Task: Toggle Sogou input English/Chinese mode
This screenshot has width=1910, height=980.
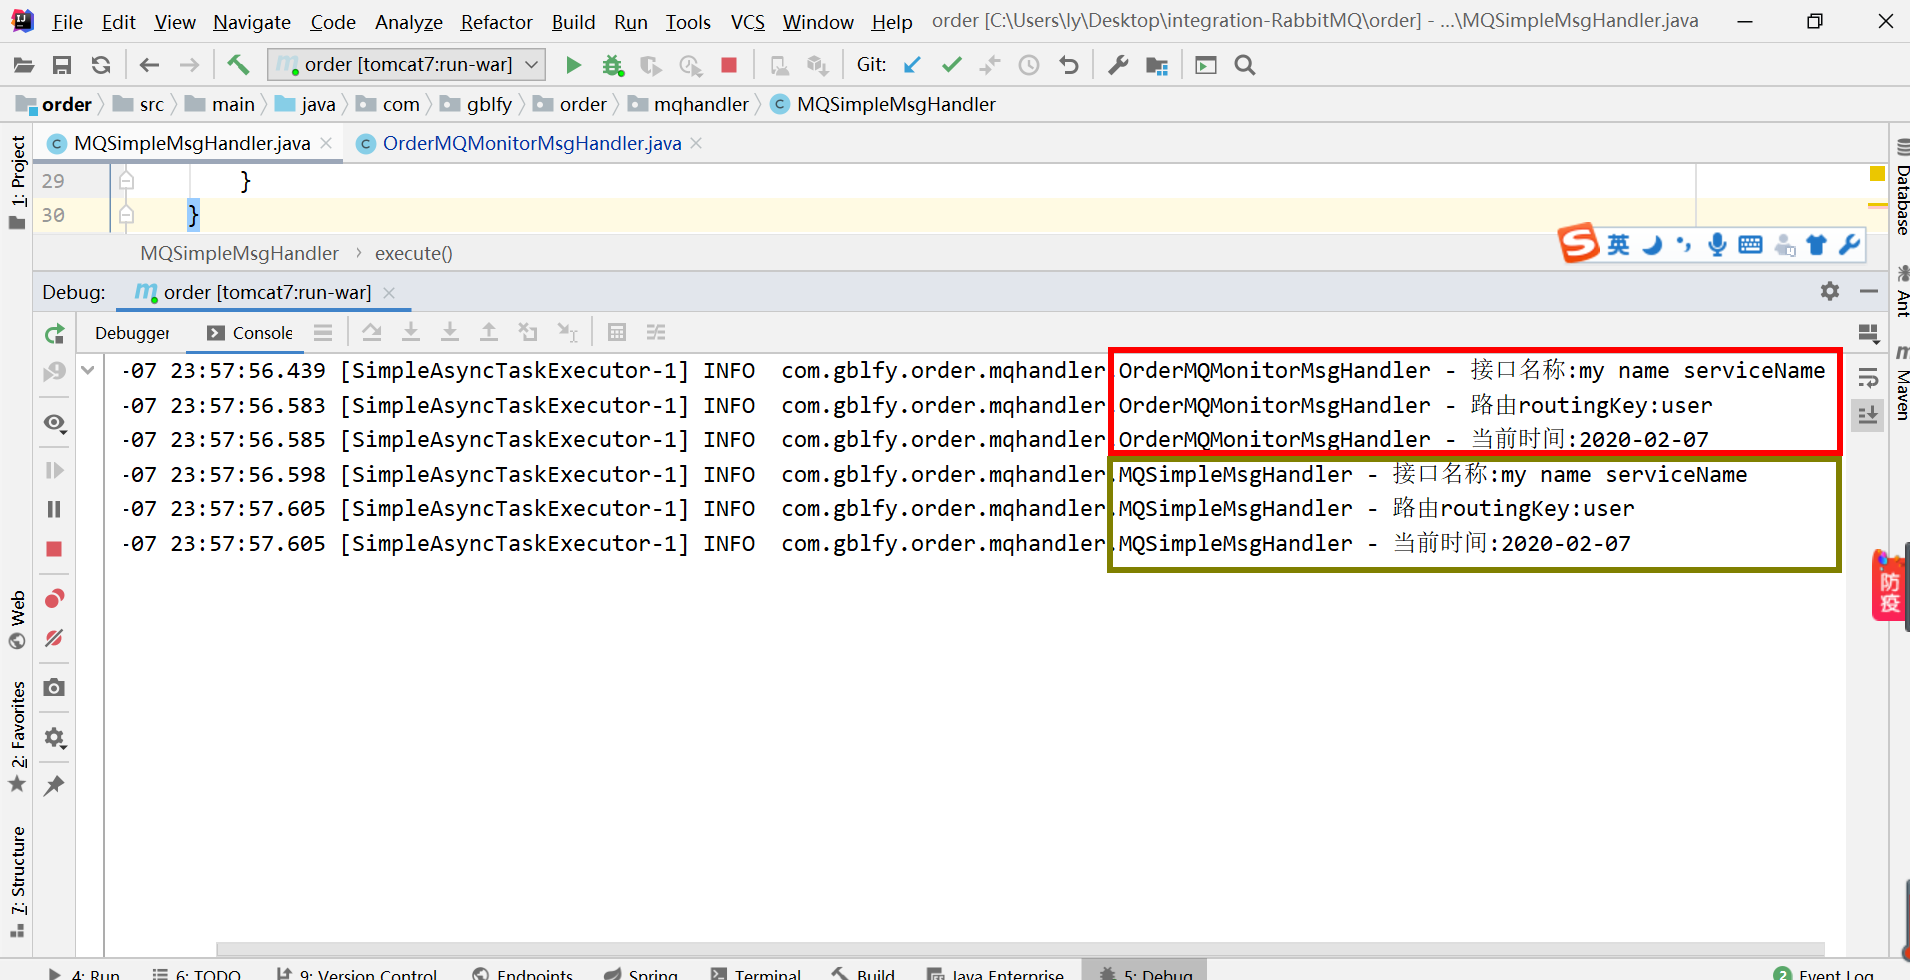Action: (x=1618, y=244)
